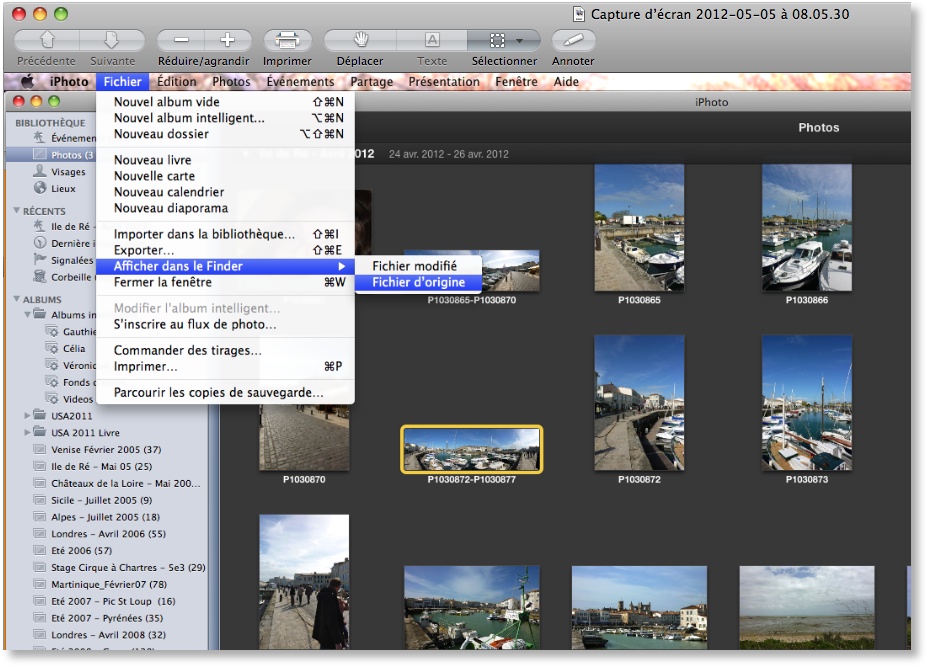Screen dimensions: 928x668
Task: Choose Fichier d'origine in submenu
Action: coord(418,282)
